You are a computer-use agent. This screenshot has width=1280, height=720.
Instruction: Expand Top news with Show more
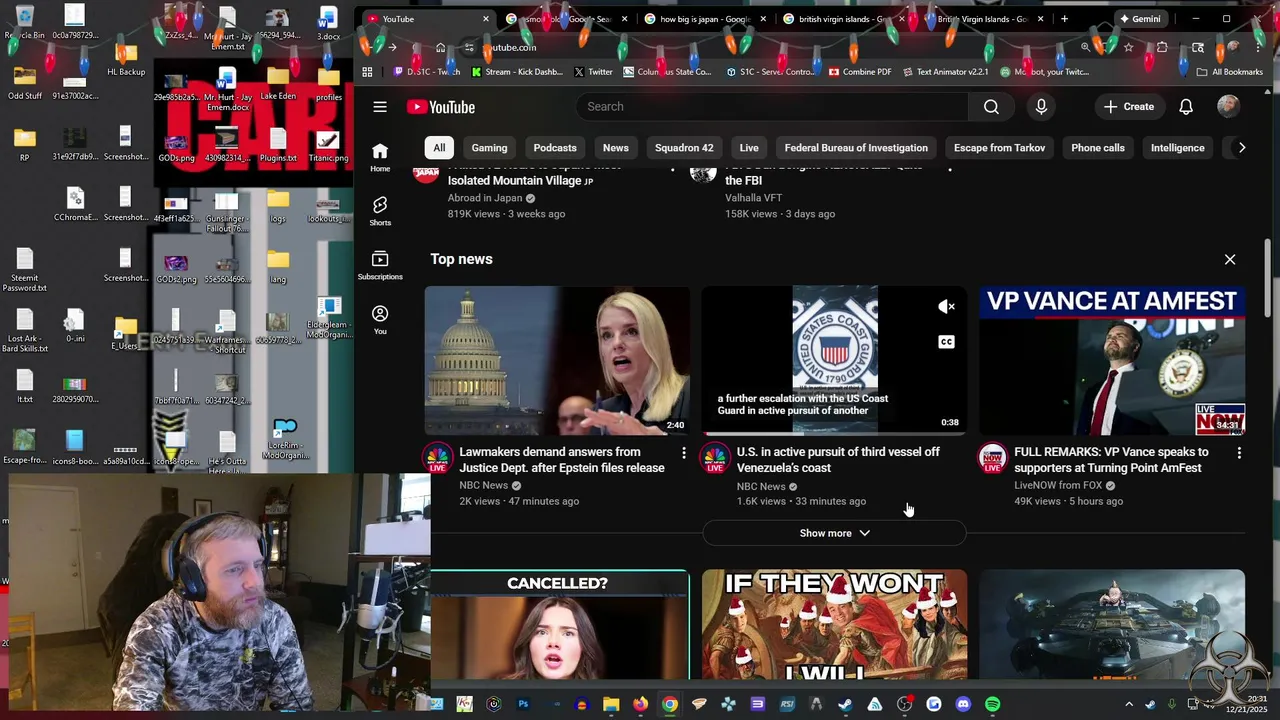834,533
